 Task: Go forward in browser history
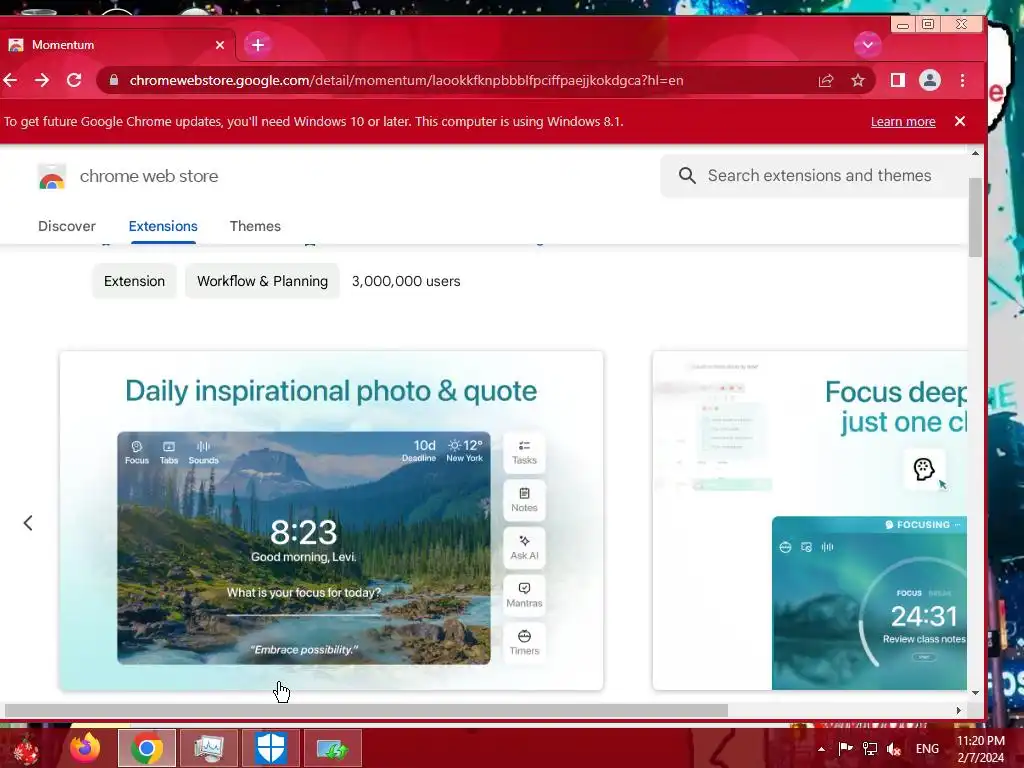coord(42,80)
